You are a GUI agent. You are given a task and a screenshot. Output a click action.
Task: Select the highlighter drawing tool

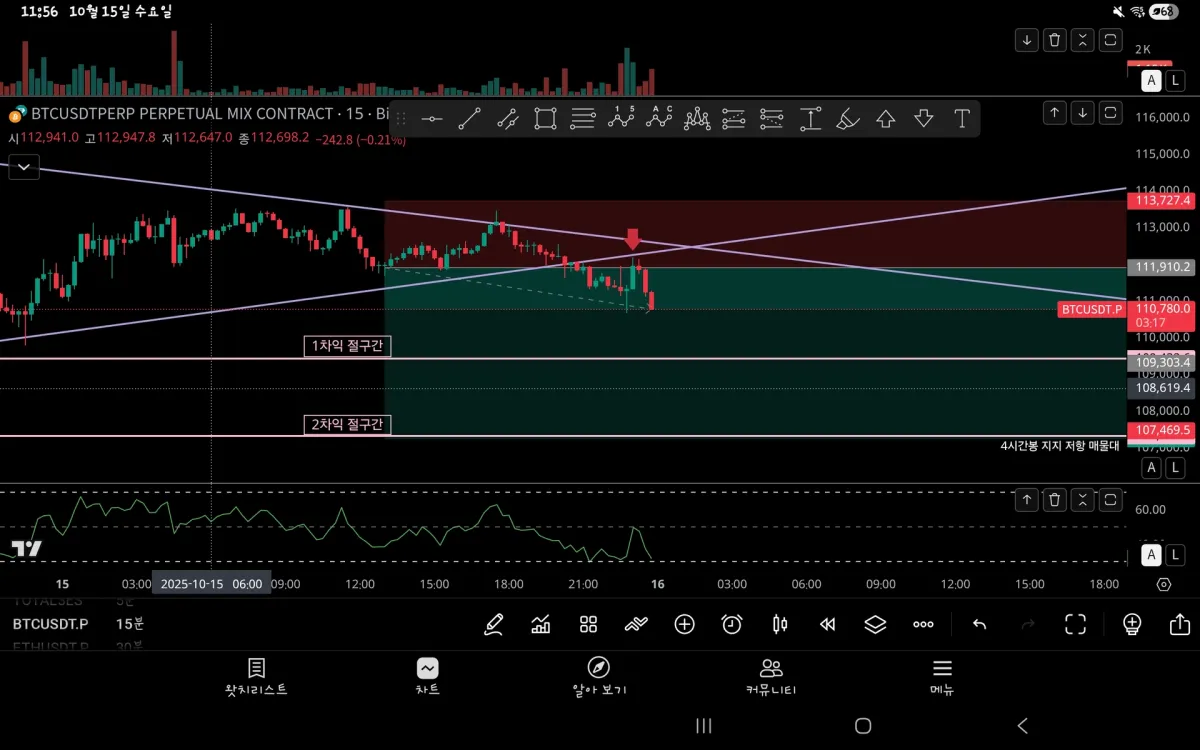coord(848,119)
